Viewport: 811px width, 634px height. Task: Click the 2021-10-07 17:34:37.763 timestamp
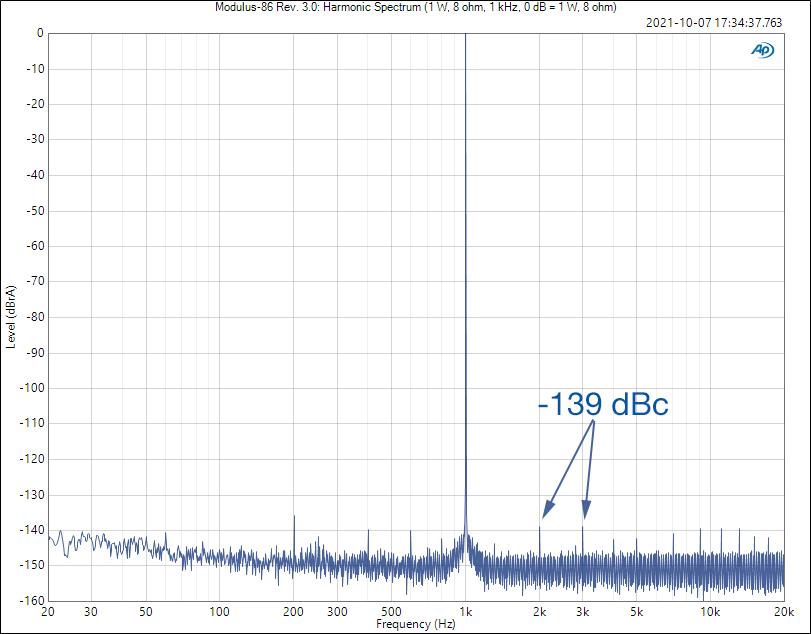tap(714, 23)
